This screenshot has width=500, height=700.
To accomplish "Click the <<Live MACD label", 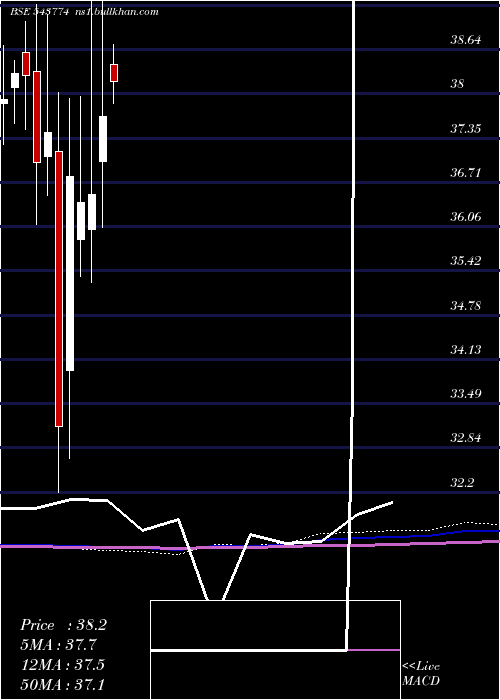I will [x=421, y=674].
